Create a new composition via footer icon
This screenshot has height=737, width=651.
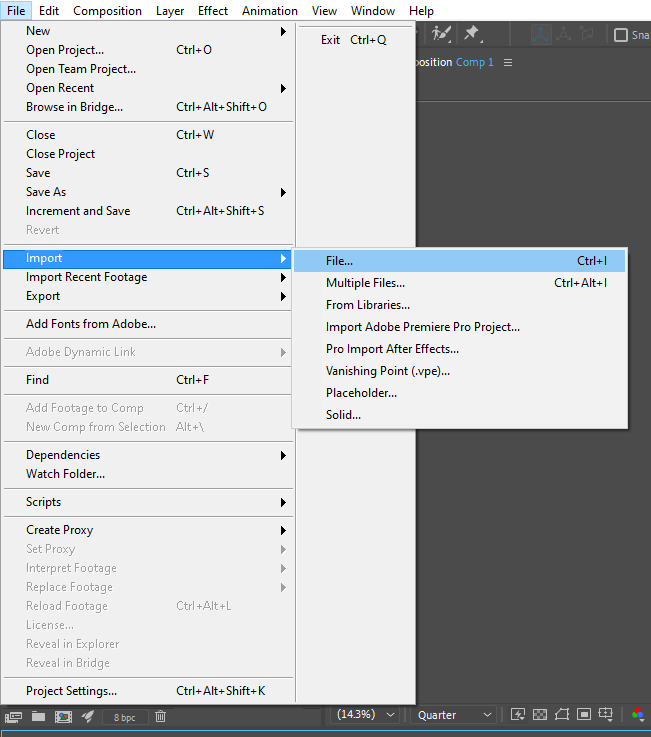point(63,717)
